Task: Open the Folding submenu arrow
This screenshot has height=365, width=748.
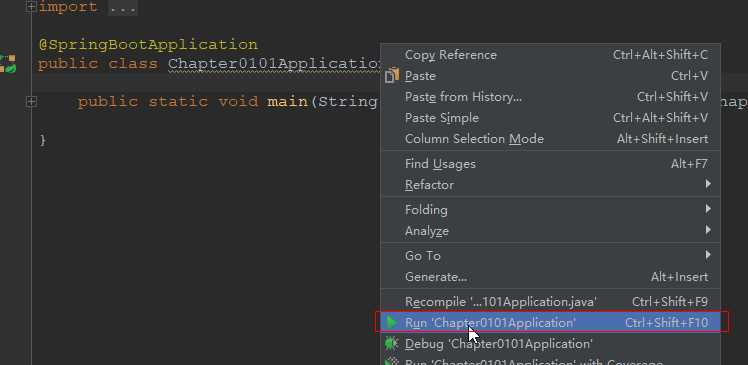Action: (708, 209)
